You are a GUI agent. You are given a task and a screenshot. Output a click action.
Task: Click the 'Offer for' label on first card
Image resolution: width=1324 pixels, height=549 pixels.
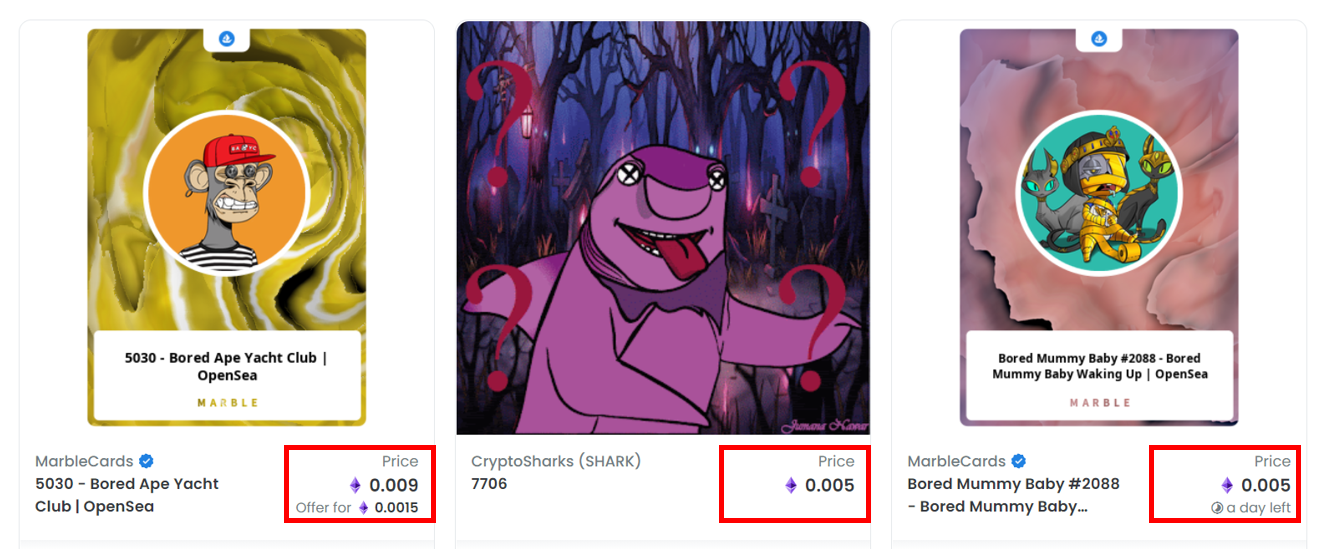click(x=323, y=508)
